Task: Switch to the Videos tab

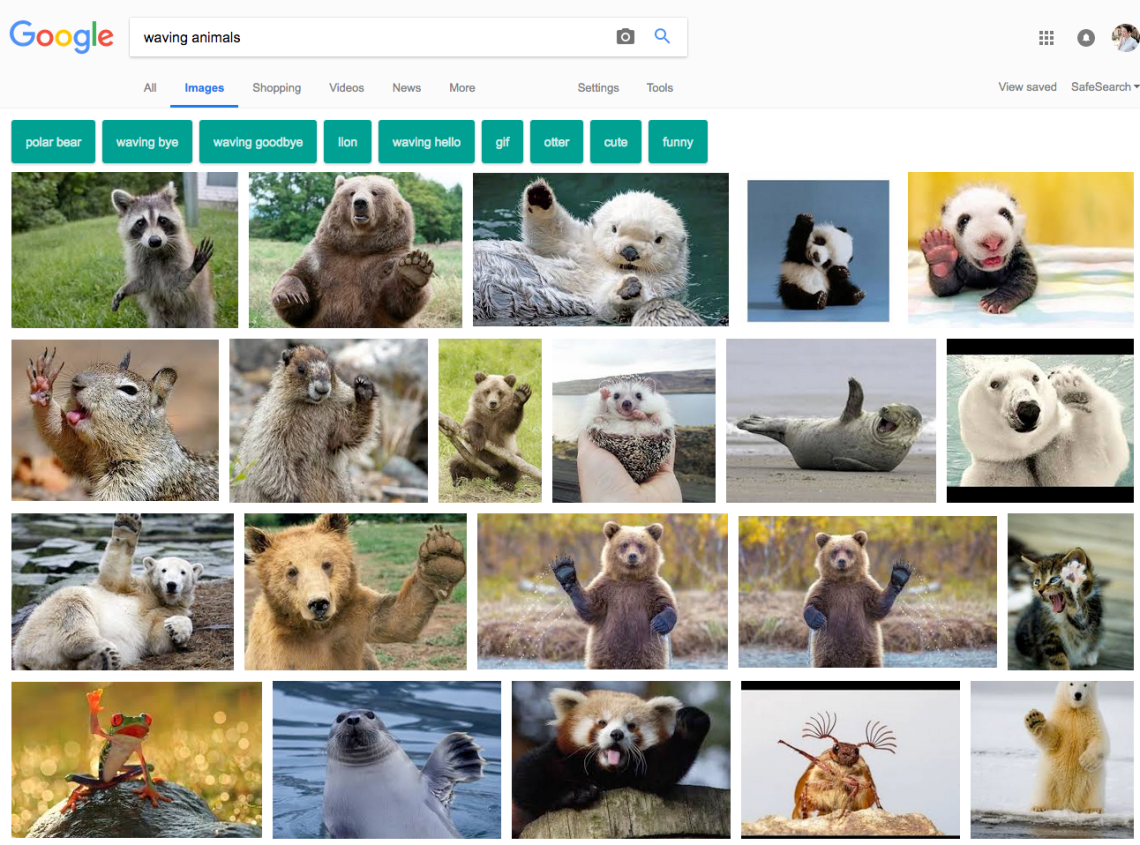Action: pos(346,88)
